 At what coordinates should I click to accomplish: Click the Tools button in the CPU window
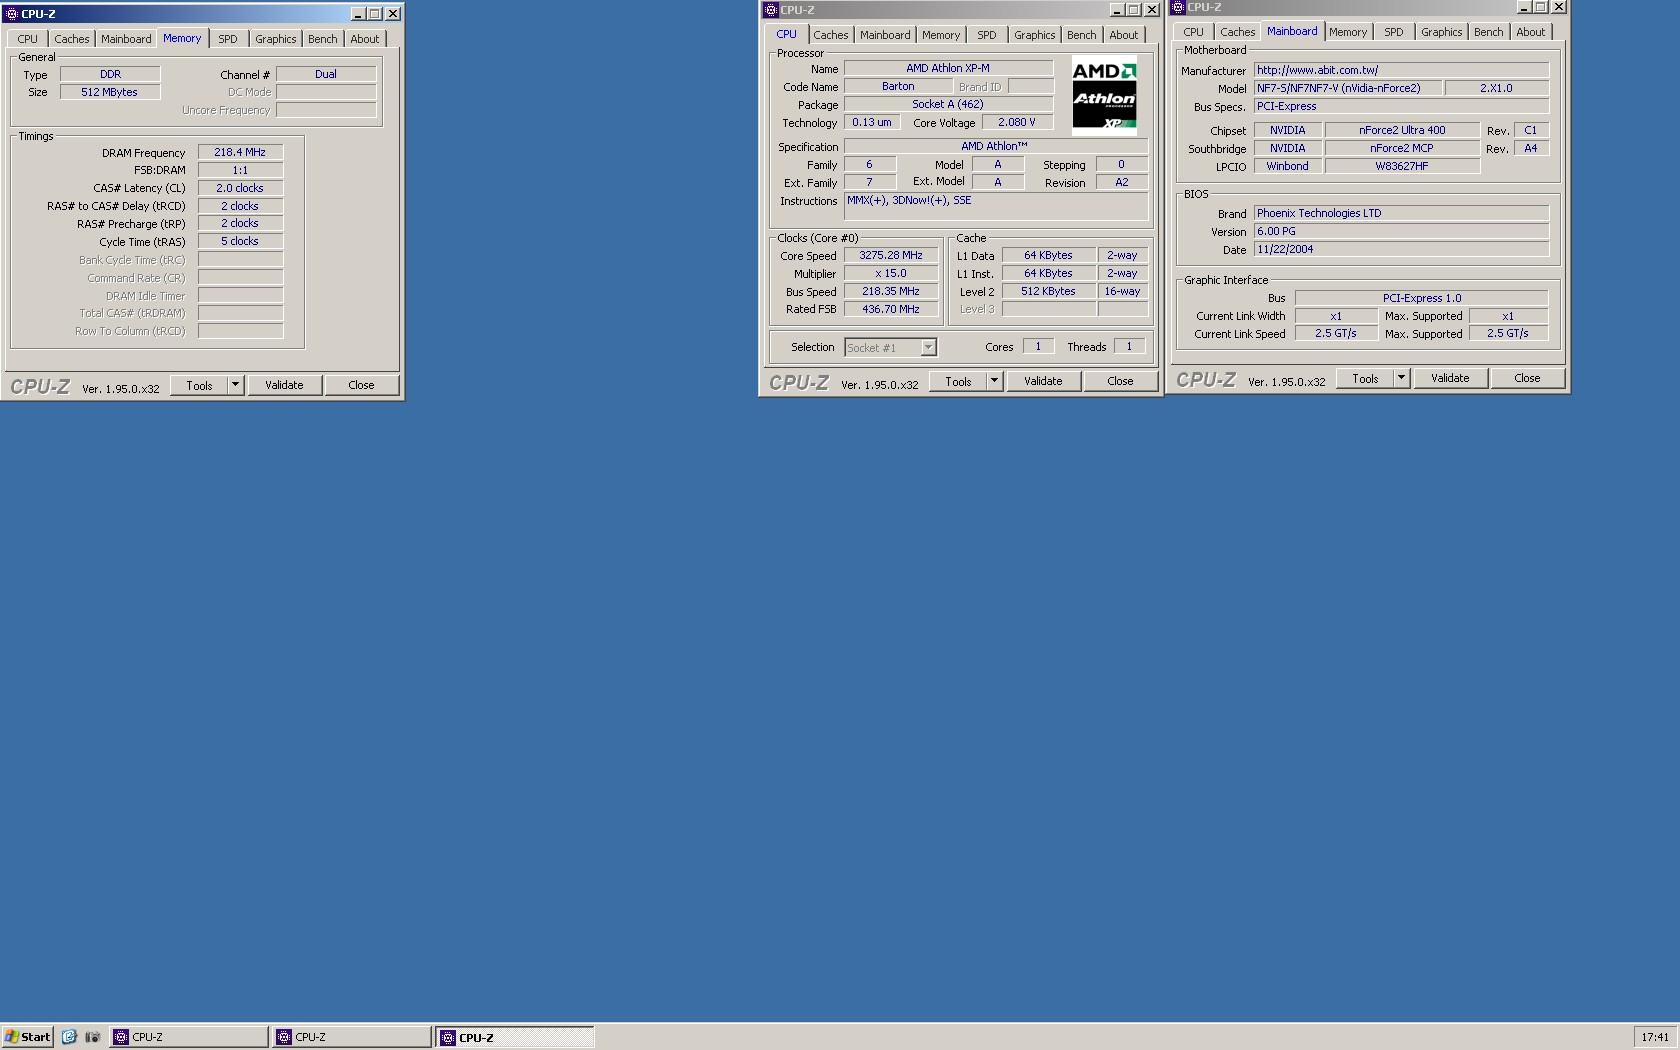coord(958,381)
